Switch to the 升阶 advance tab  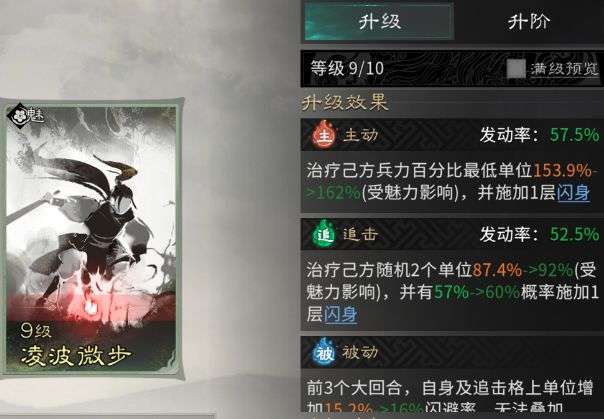coord(528,21)
